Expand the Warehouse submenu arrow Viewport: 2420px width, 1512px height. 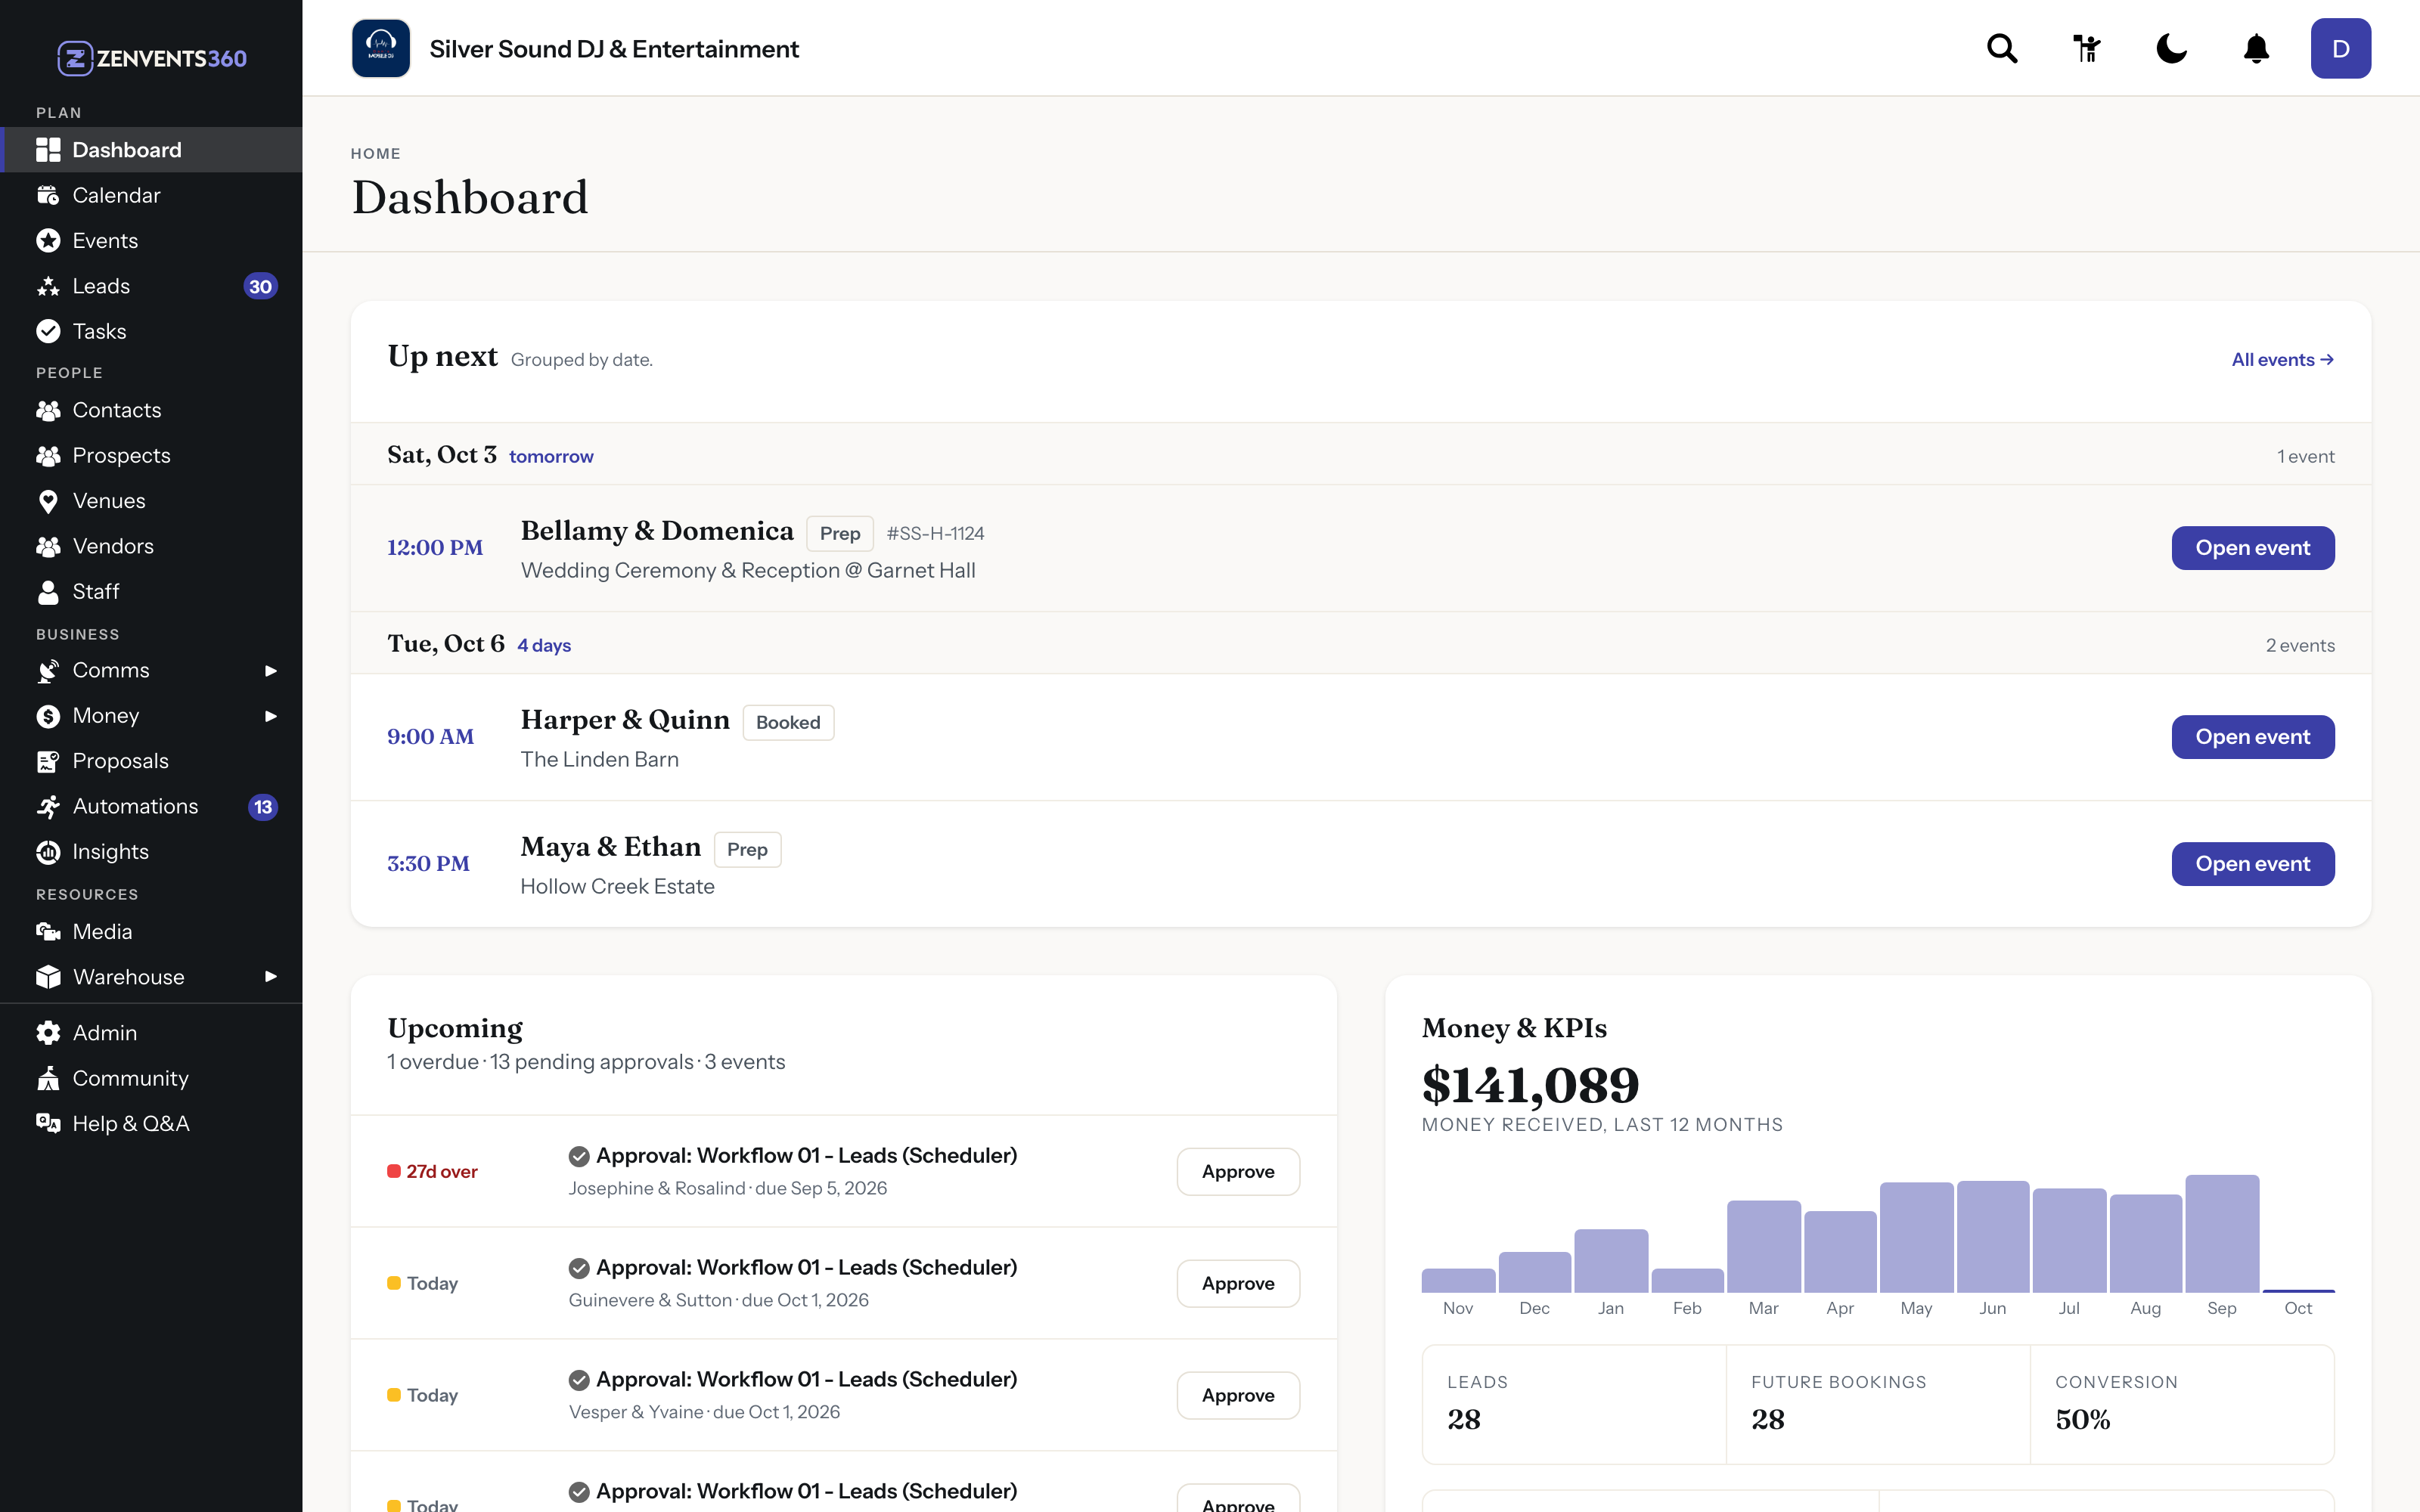coord(270,977)
